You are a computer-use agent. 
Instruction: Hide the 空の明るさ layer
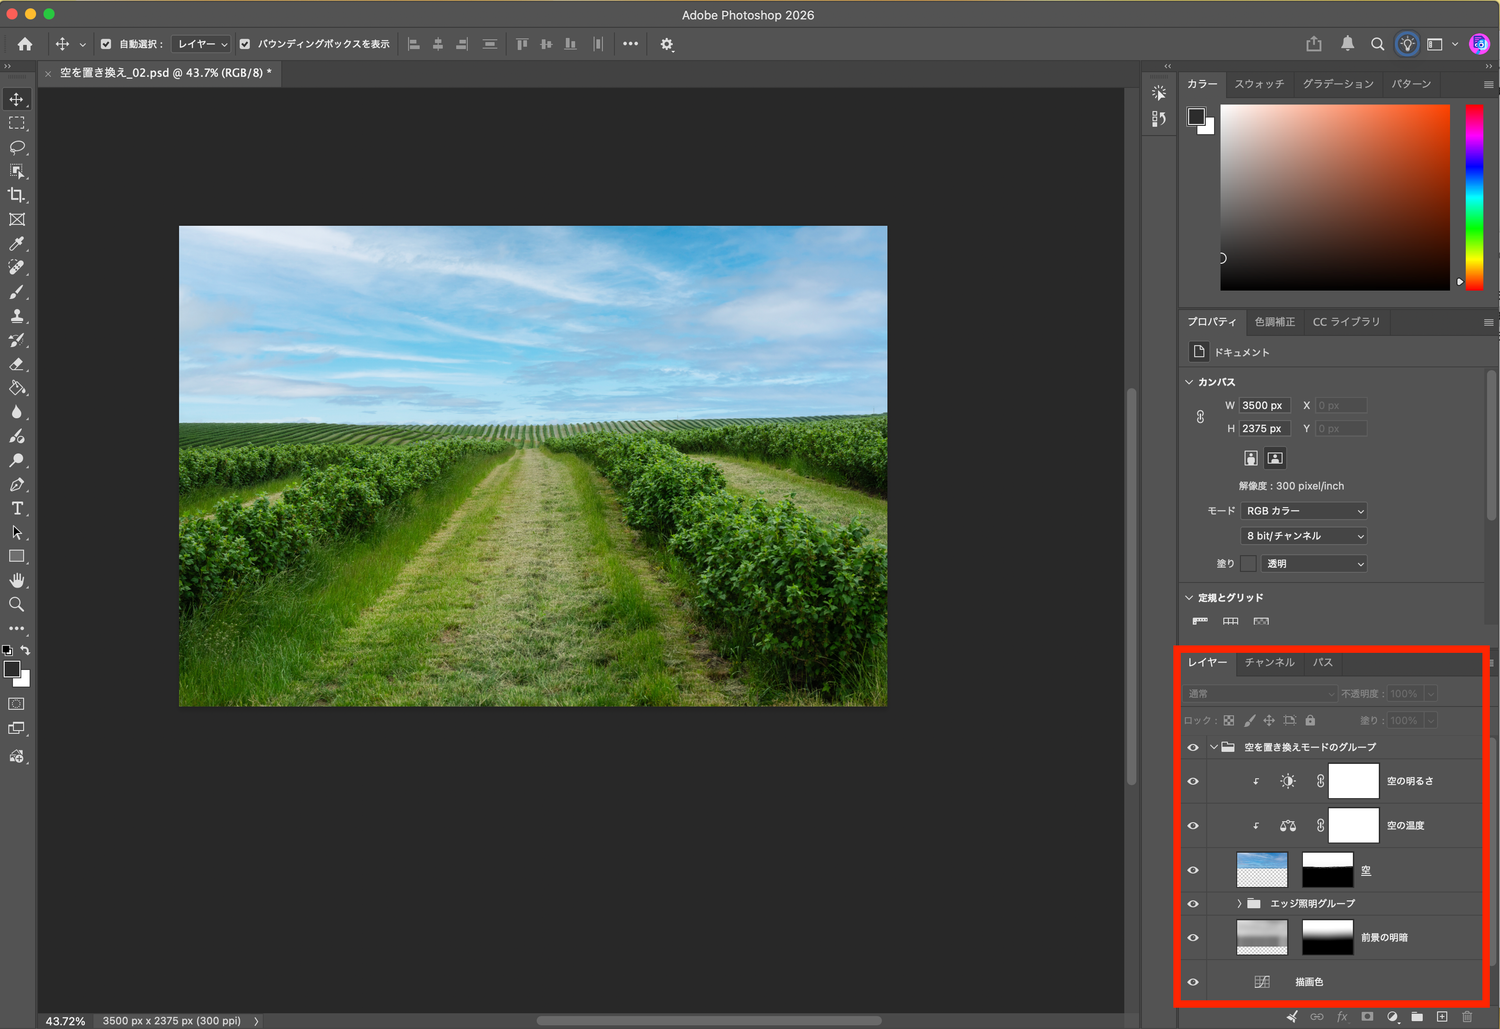(1193, 781)
